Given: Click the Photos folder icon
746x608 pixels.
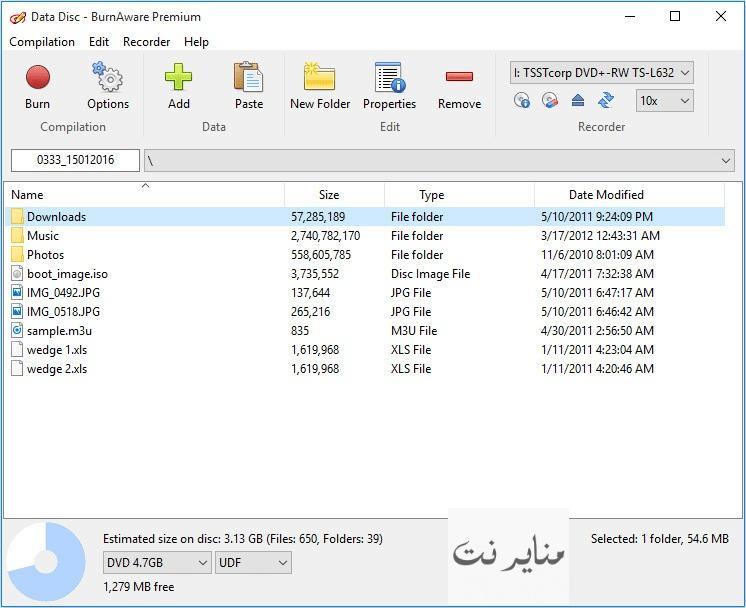Looking at the screenshot, I should 17,255.
